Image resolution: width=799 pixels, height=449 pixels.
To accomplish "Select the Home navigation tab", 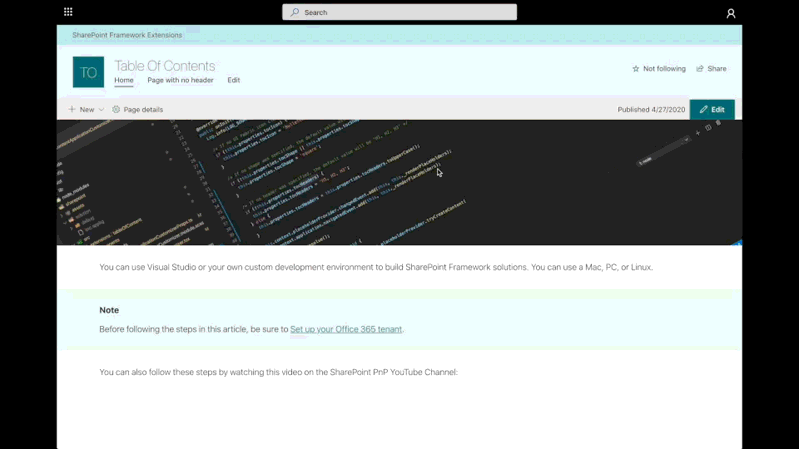I will click(x=124, y=80).
